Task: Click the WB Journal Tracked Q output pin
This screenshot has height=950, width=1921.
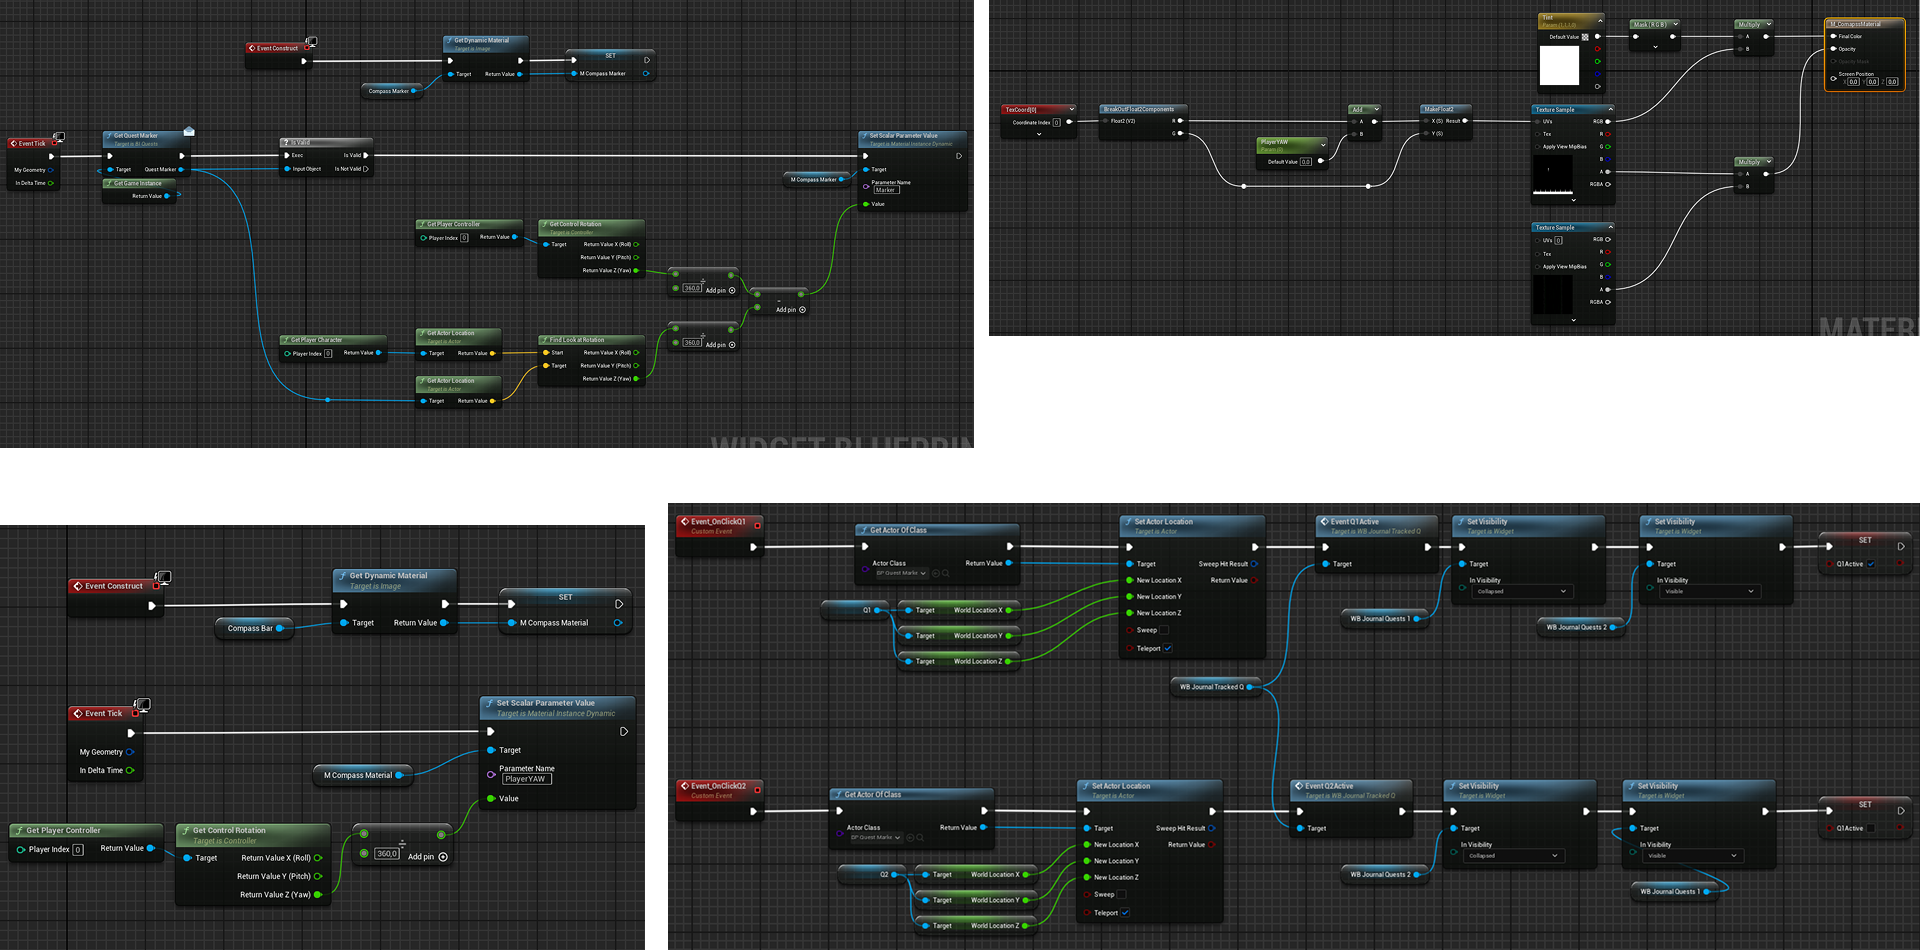Action: click(1249, 687)
